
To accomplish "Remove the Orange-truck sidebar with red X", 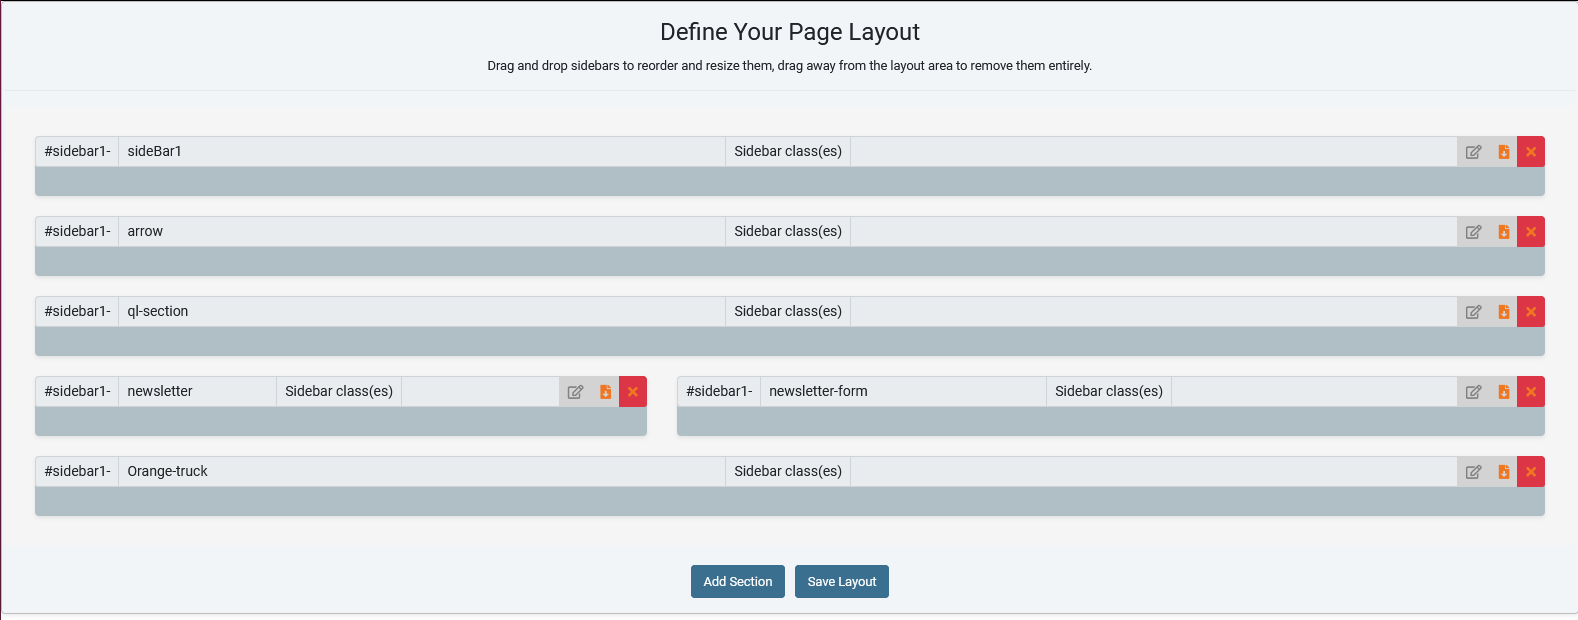I will pyautogui.click(x=1531, y=472).
